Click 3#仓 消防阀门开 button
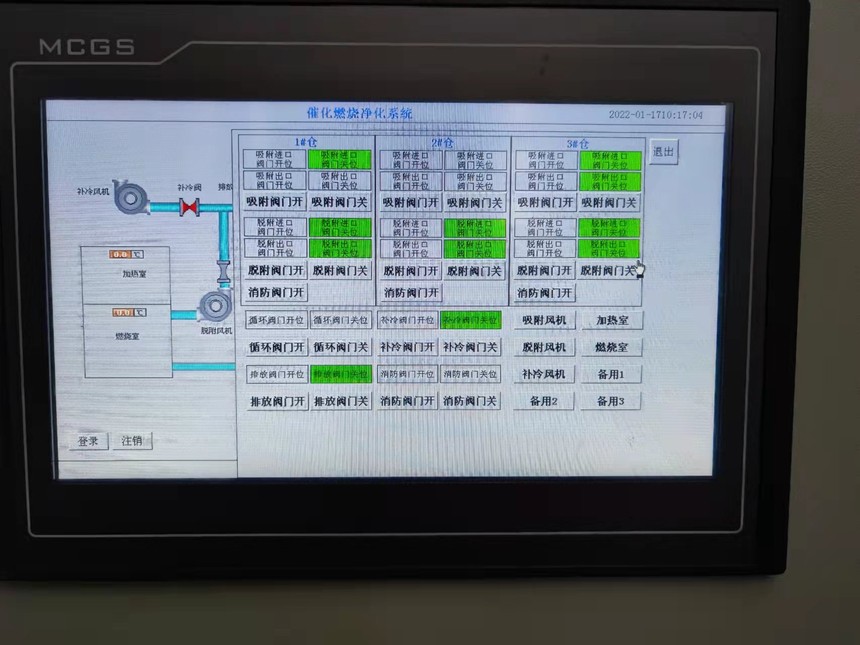Viewport: 860px width, 645px height. tap(545, 293)
